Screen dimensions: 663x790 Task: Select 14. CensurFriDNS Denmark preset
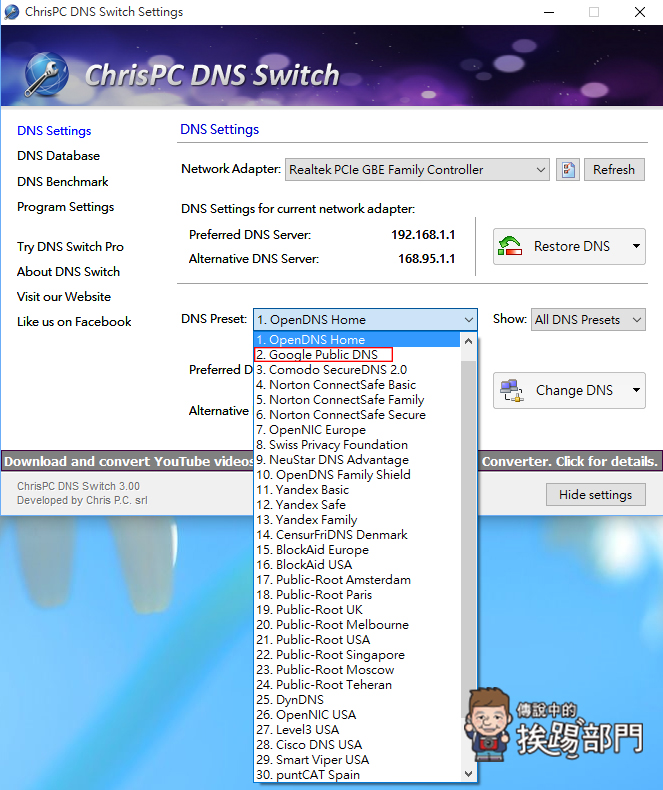[357, 535]
